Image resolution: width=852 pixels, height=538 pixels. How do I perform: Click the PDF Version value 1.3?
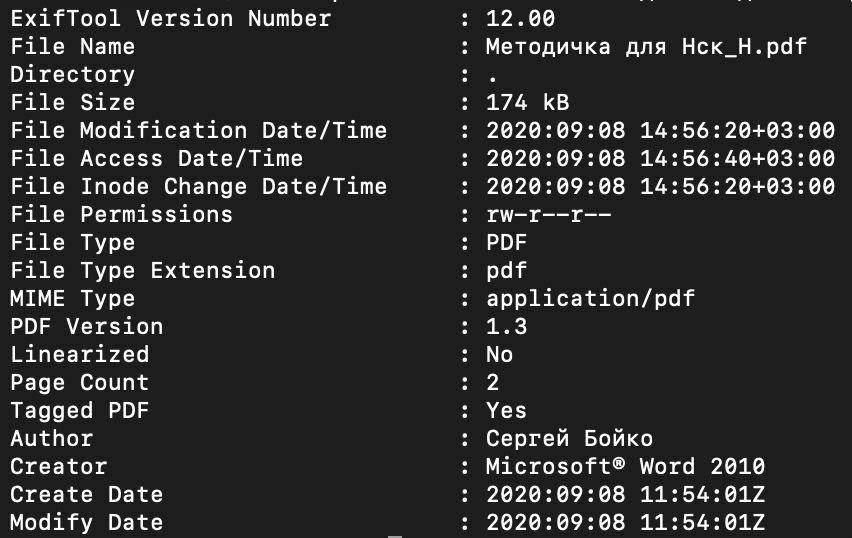pyautogui.click(x=506, y=327)
